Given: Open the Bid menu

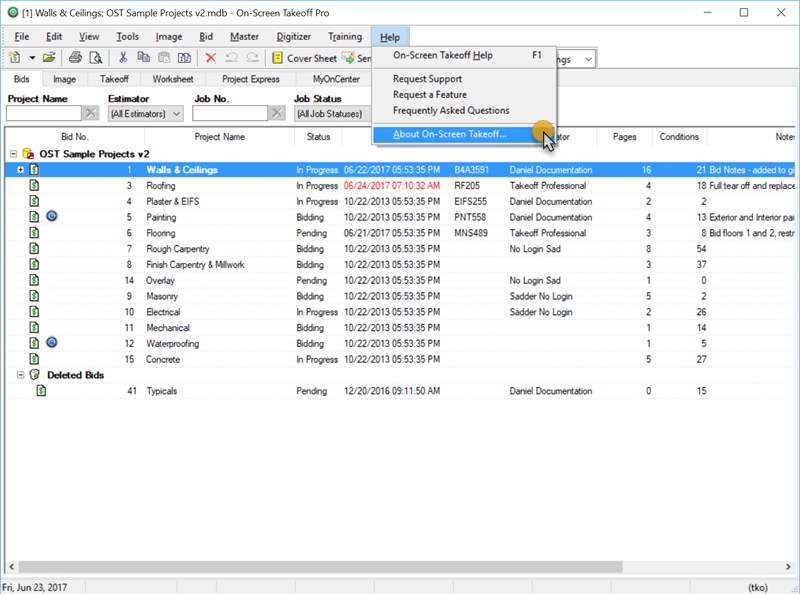Looking at the screenshot, I should [x=206, y=37].
